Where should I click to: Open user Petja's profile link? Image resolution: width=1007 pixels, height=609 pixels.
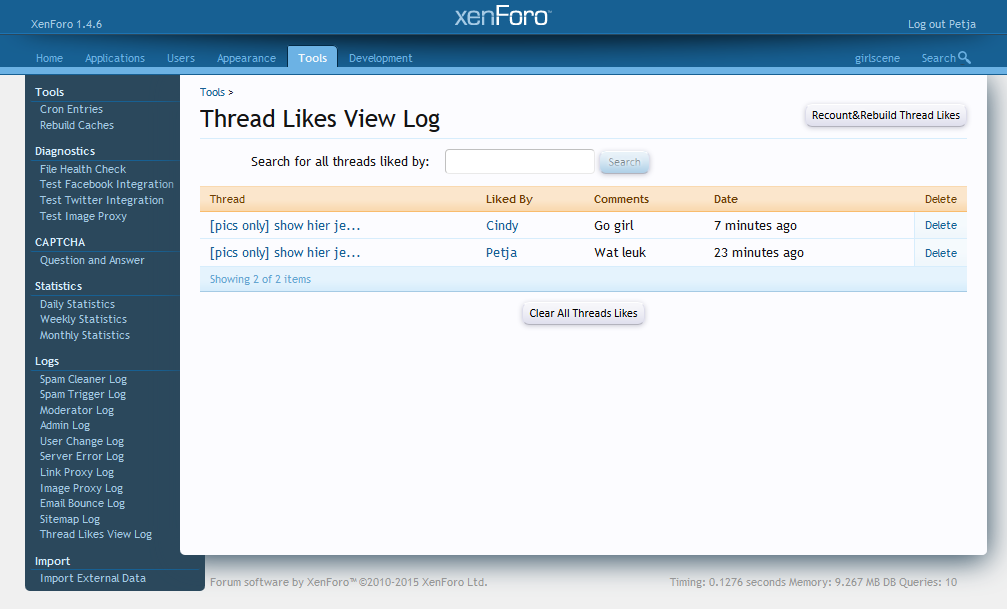click(501, 252)
